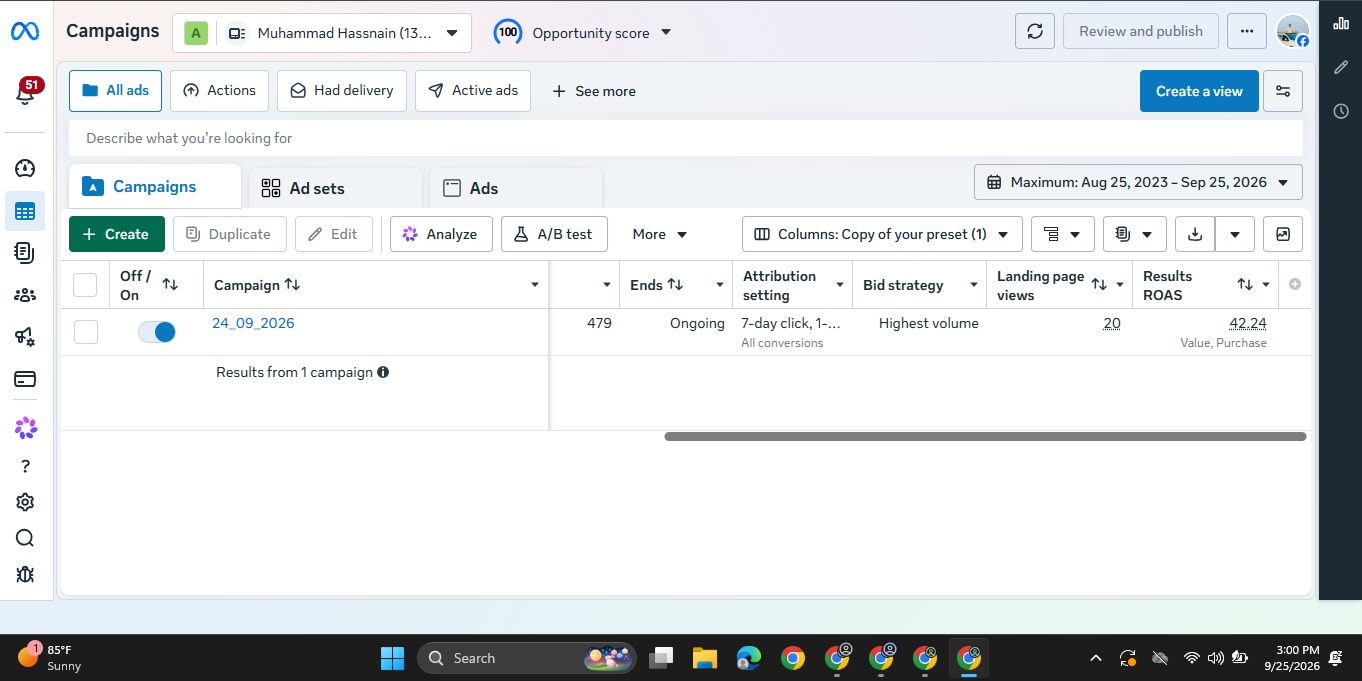
Task: Open the Reports dropdown in toolbar
Action: [x=1134, y=234]
